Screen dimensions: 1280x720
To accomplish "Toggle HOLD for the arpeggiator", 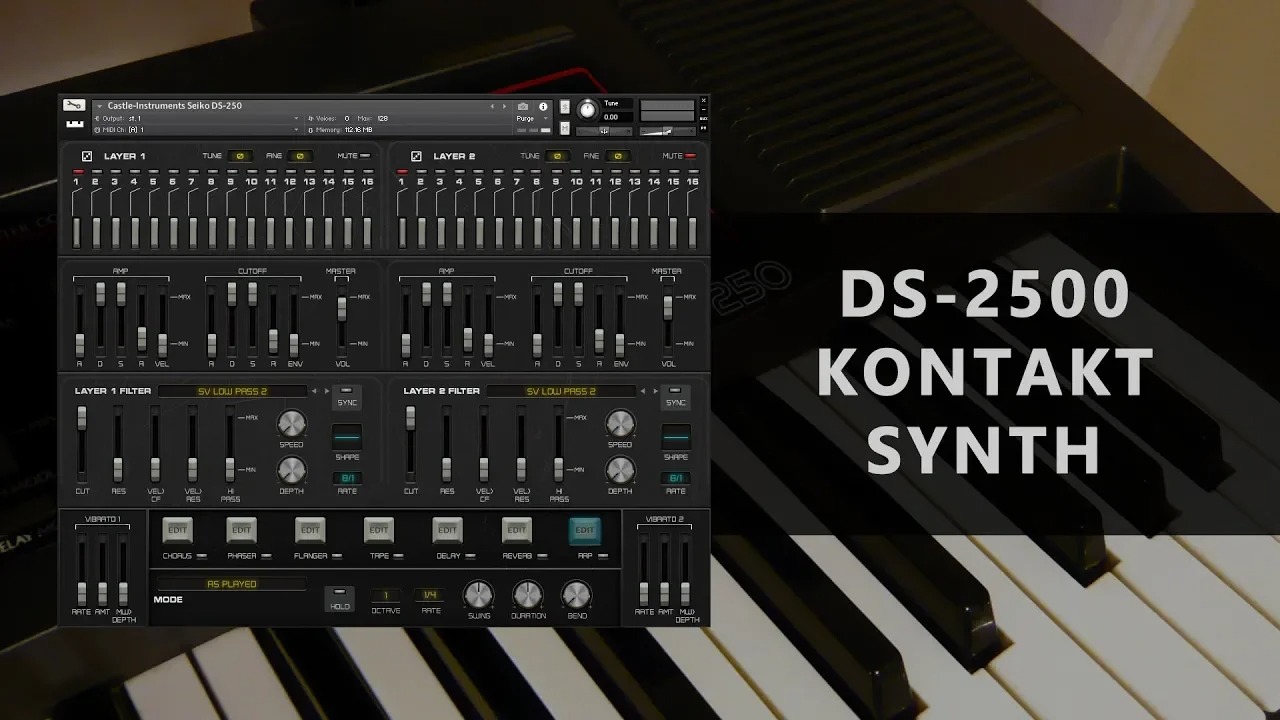I will click(x=340, y=598).
